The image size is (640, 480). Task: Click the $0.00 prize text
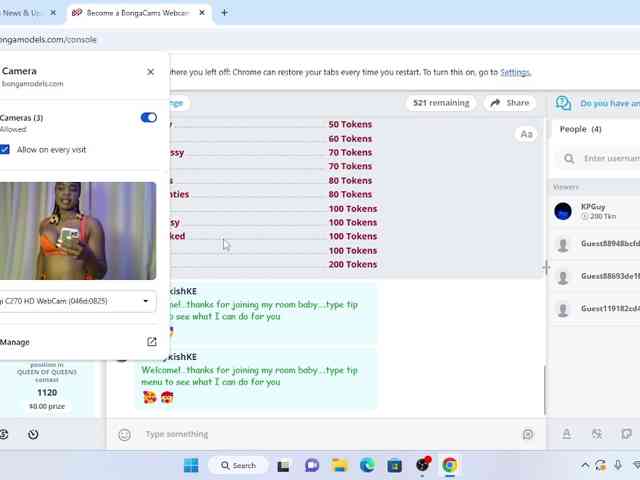pyautogui.click(x=47, y=407)
